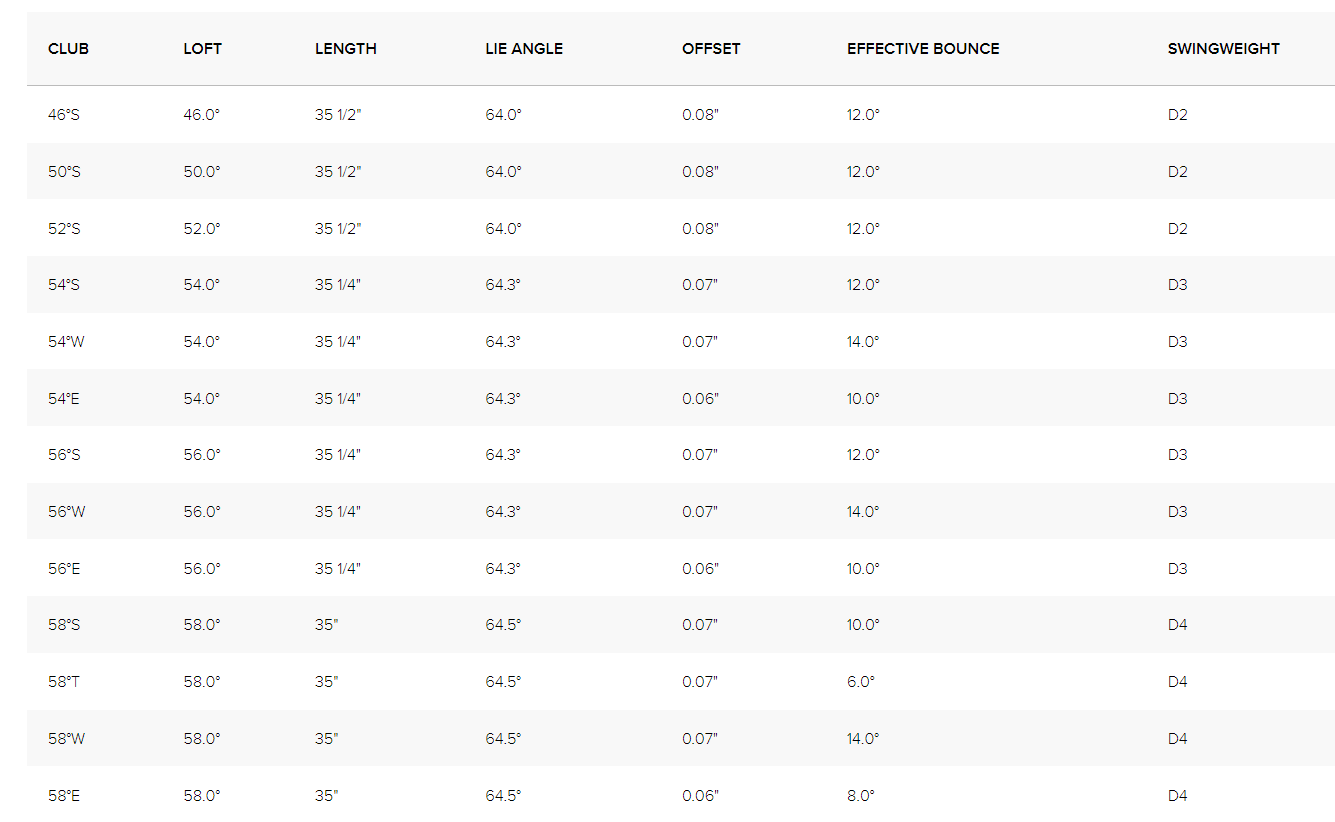Select the LENGTH column header
Image resolution: width=1335 pixels, height=822 pixels.
click(x=345, y=48)
